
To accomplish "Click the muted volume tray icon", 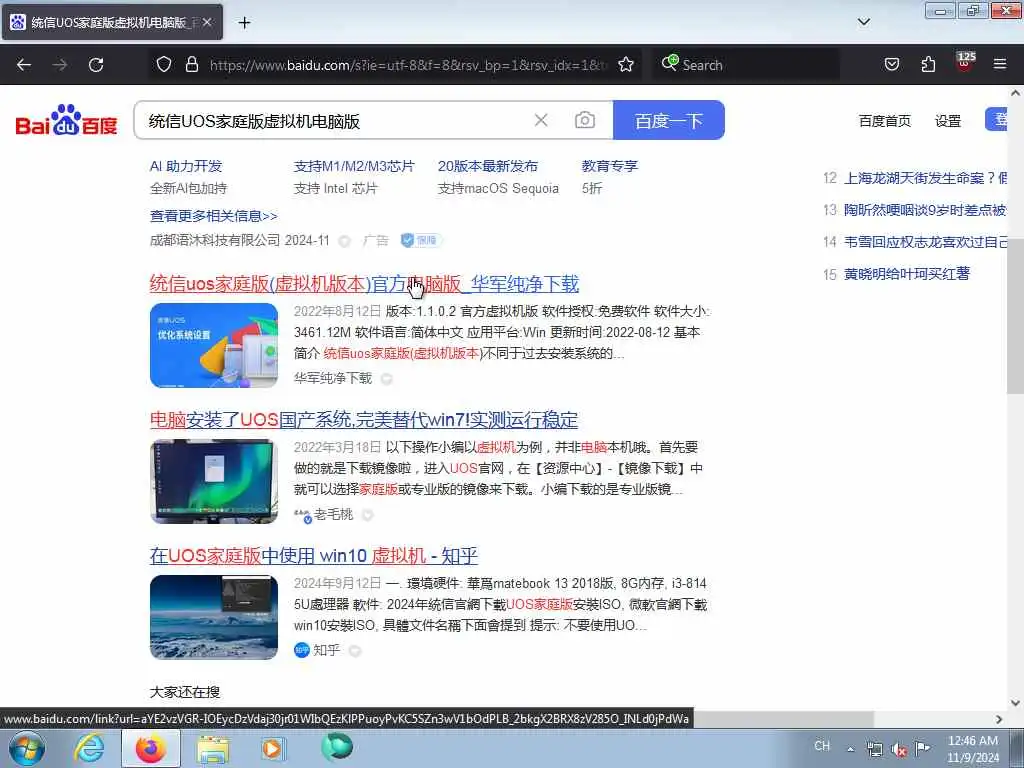I will pos(899,749).
